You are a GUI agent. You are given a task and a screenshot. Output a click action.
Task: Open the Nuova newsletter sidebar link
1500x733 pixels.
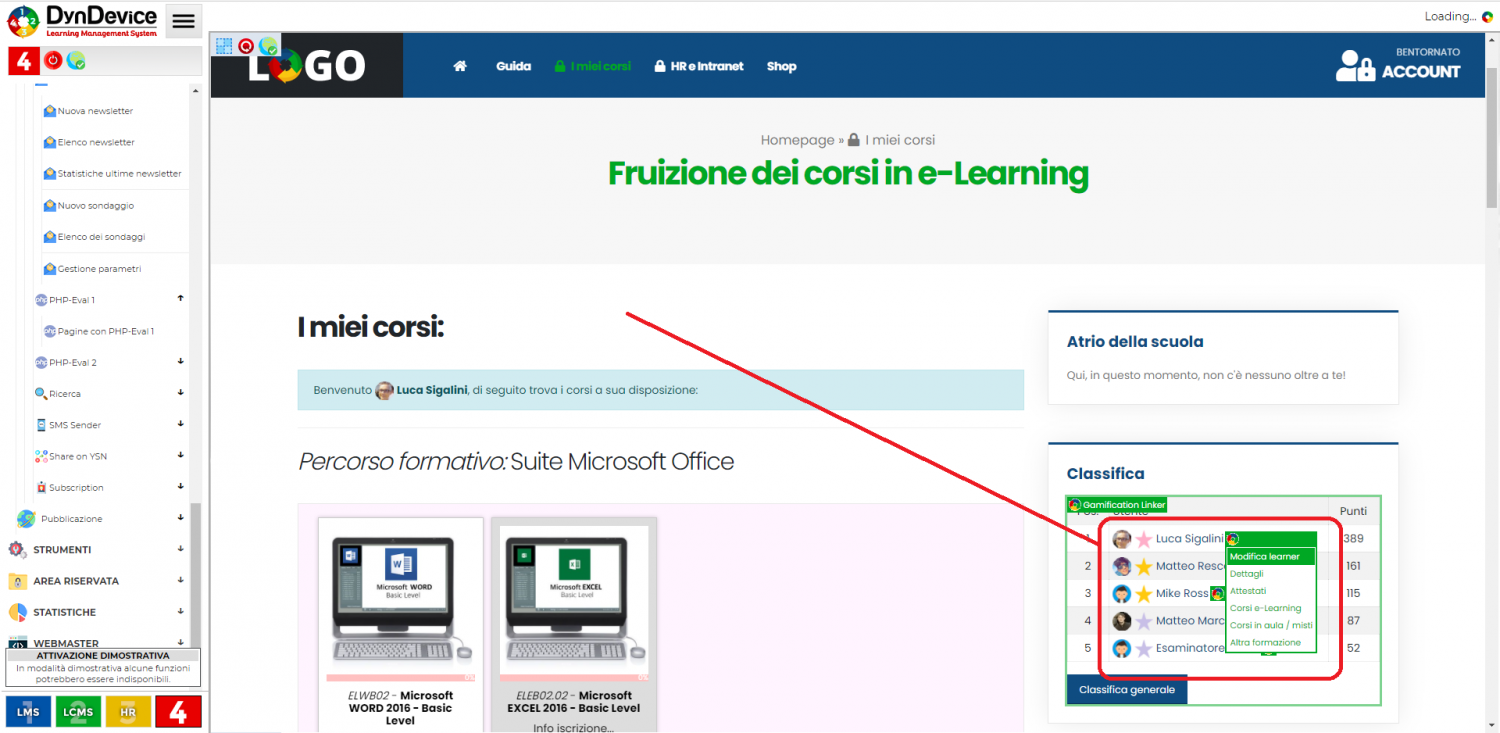click(x=95, y=111)
